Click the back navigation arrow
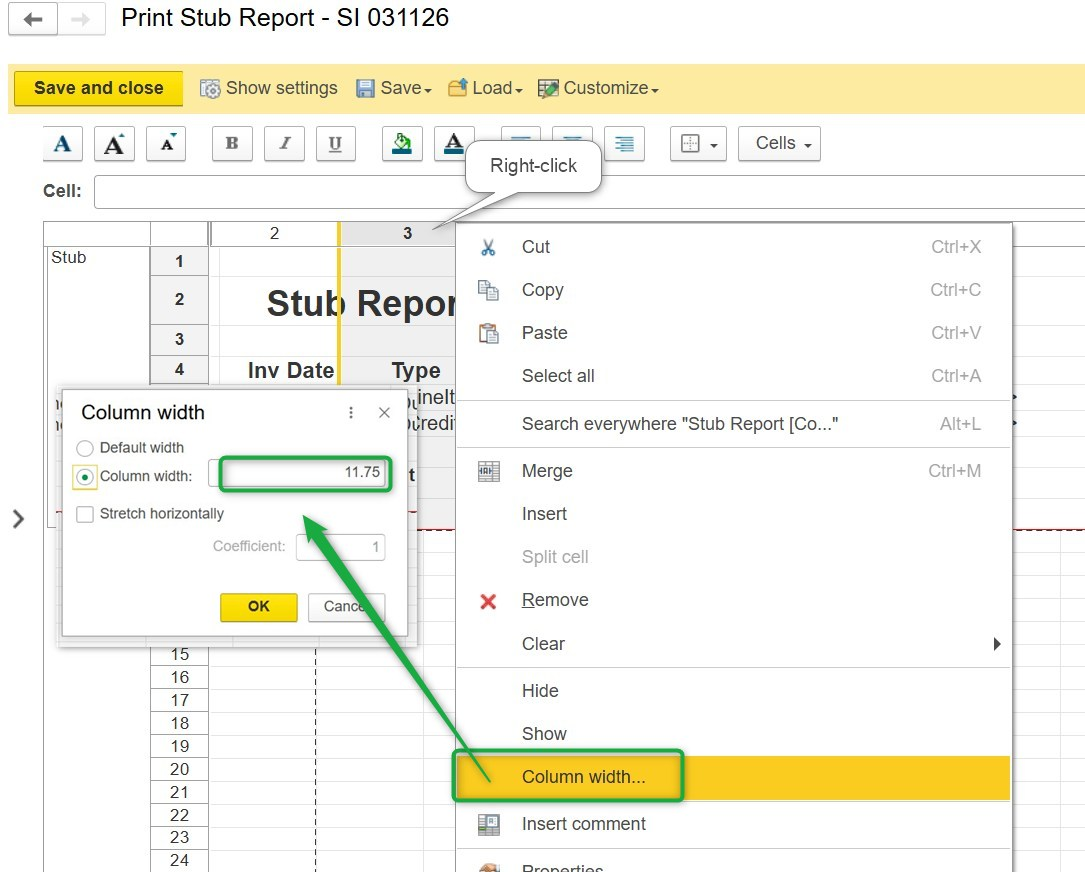This screenshot has height=872, width=1085. point(33,19)
